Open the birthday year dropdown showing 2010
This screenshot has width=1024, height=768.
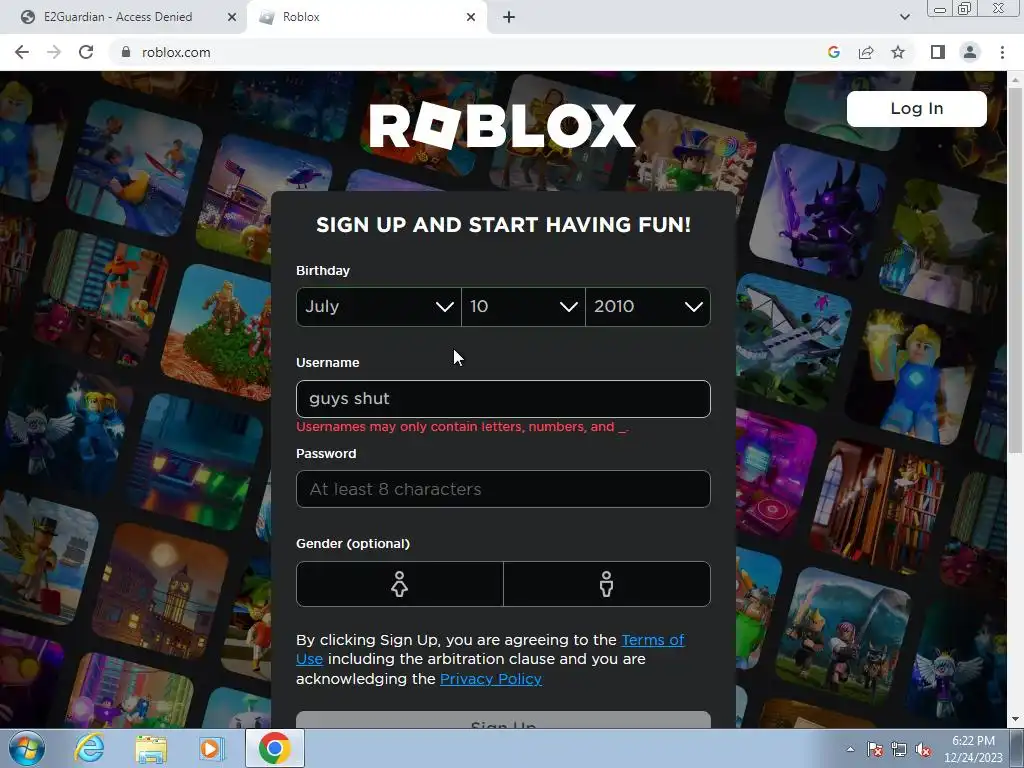(648, 306)
